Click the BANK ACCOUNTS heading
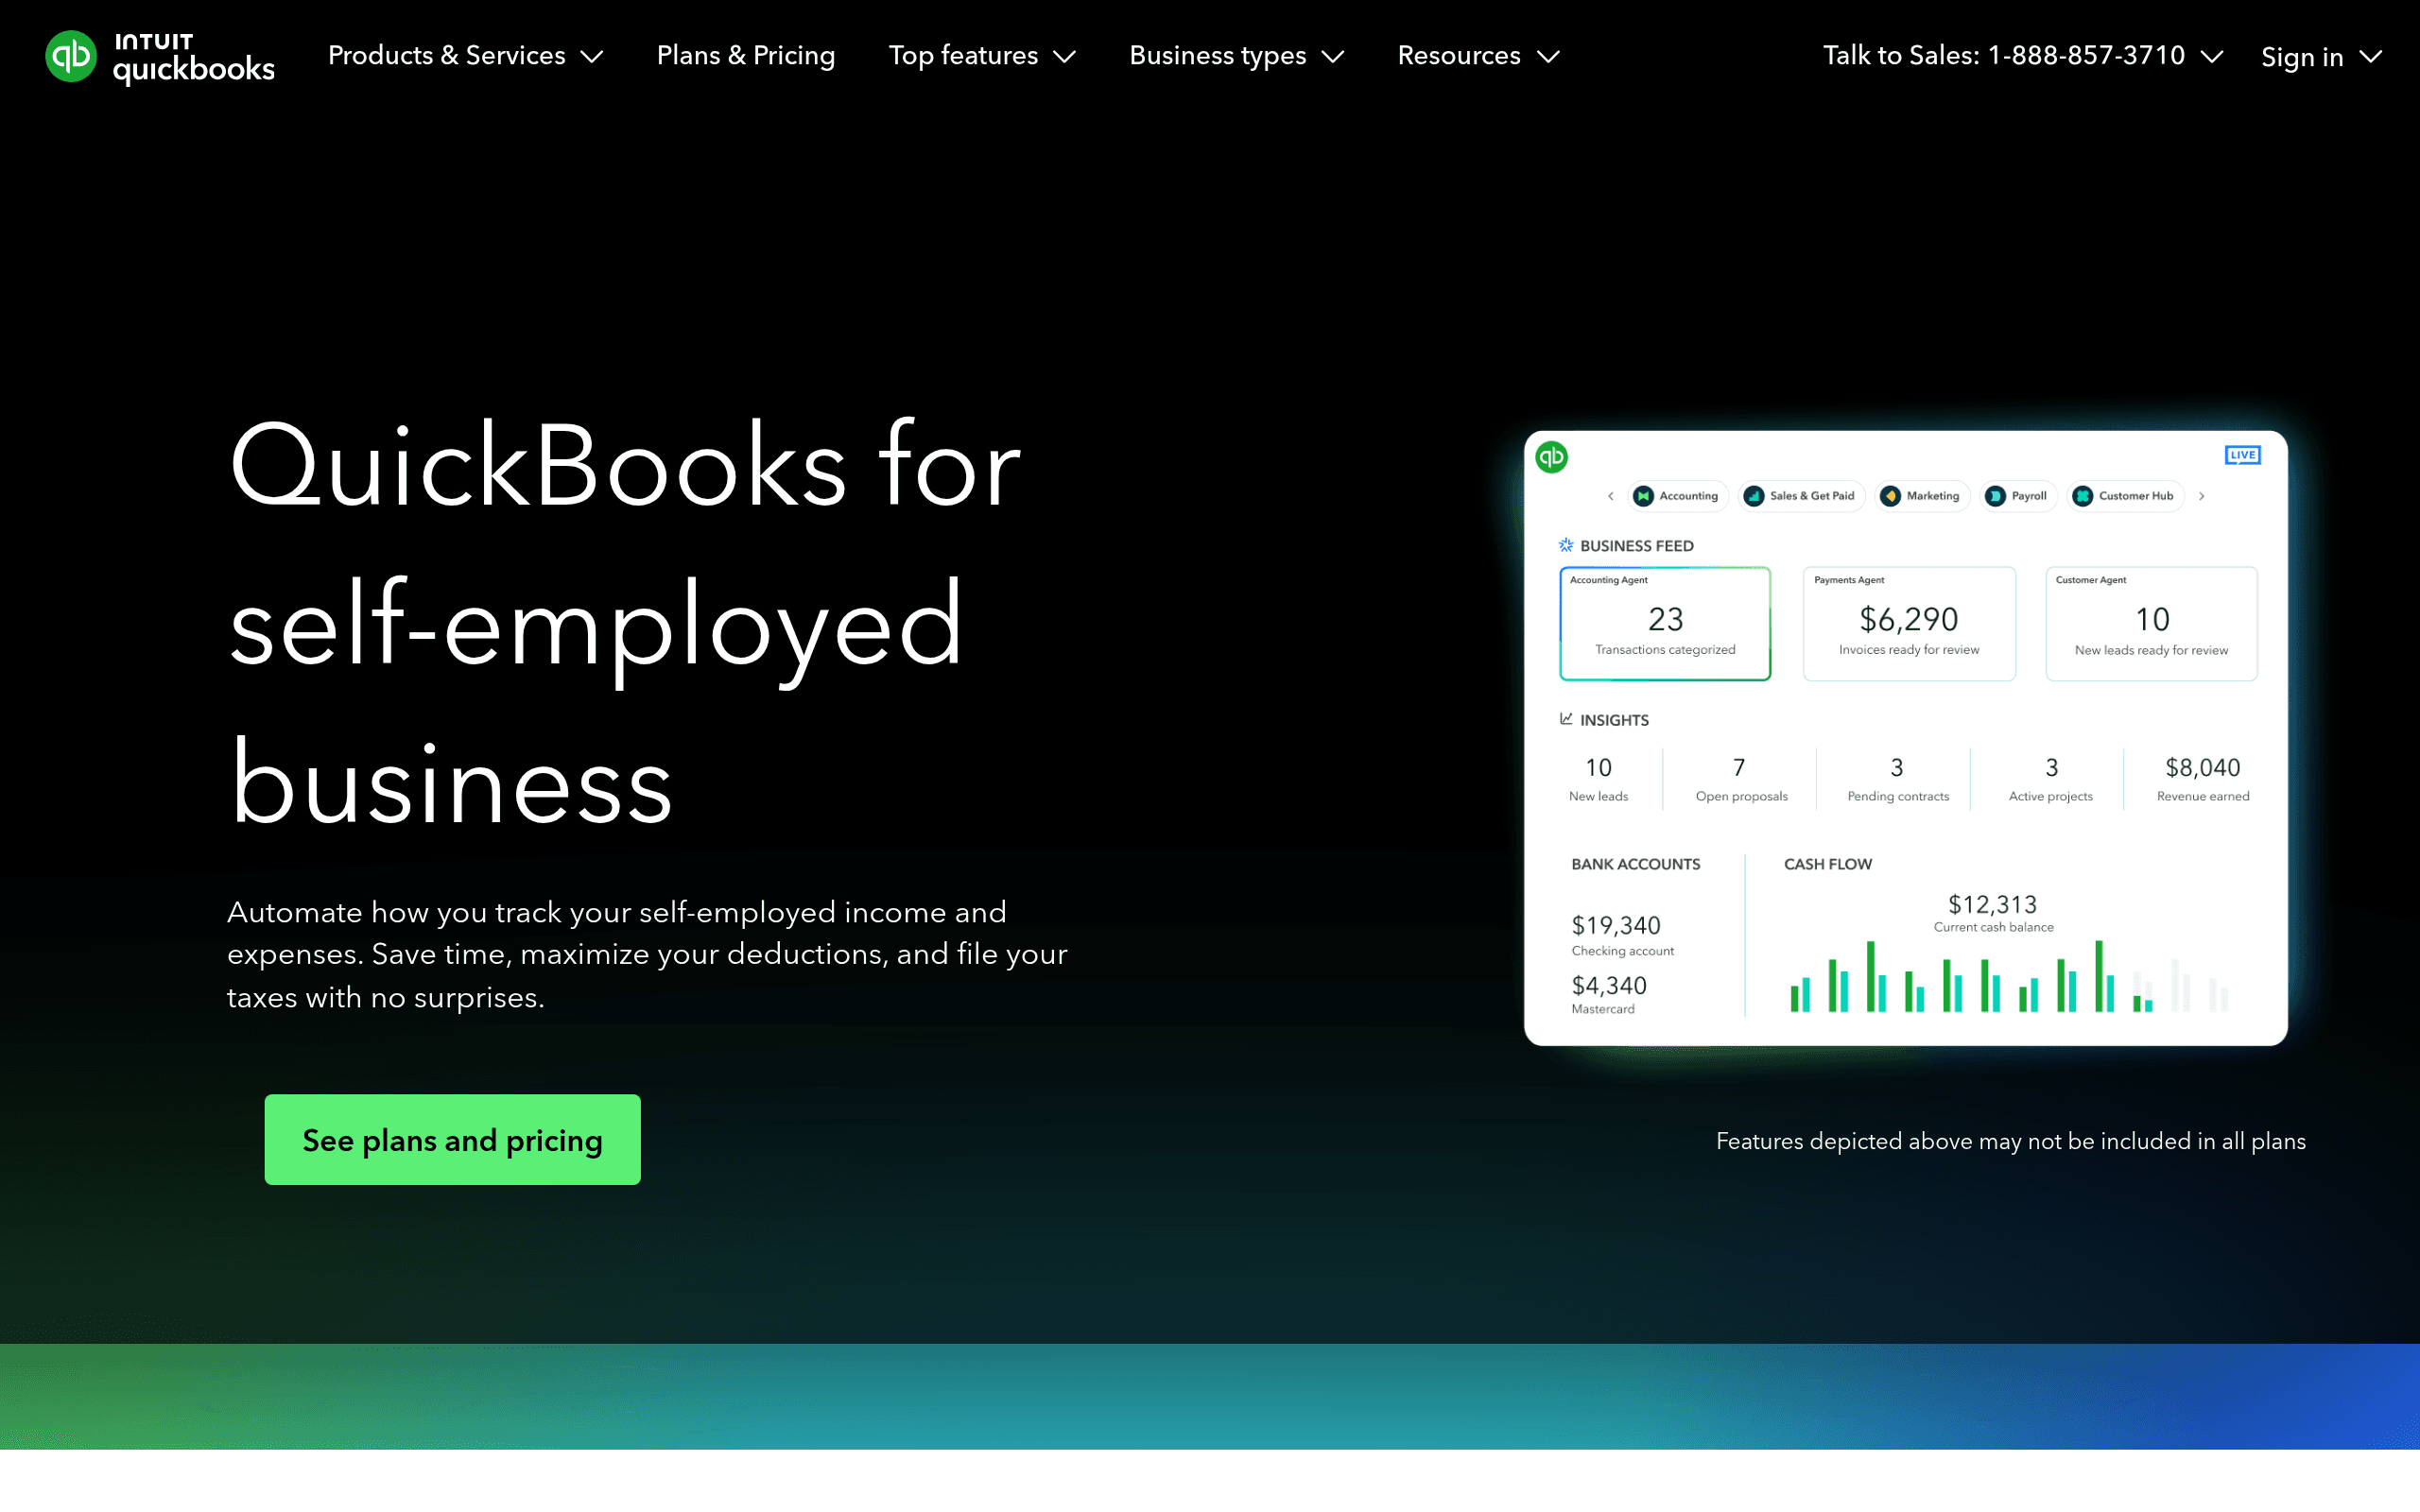The image size is (2420, 1512). 1635,864
